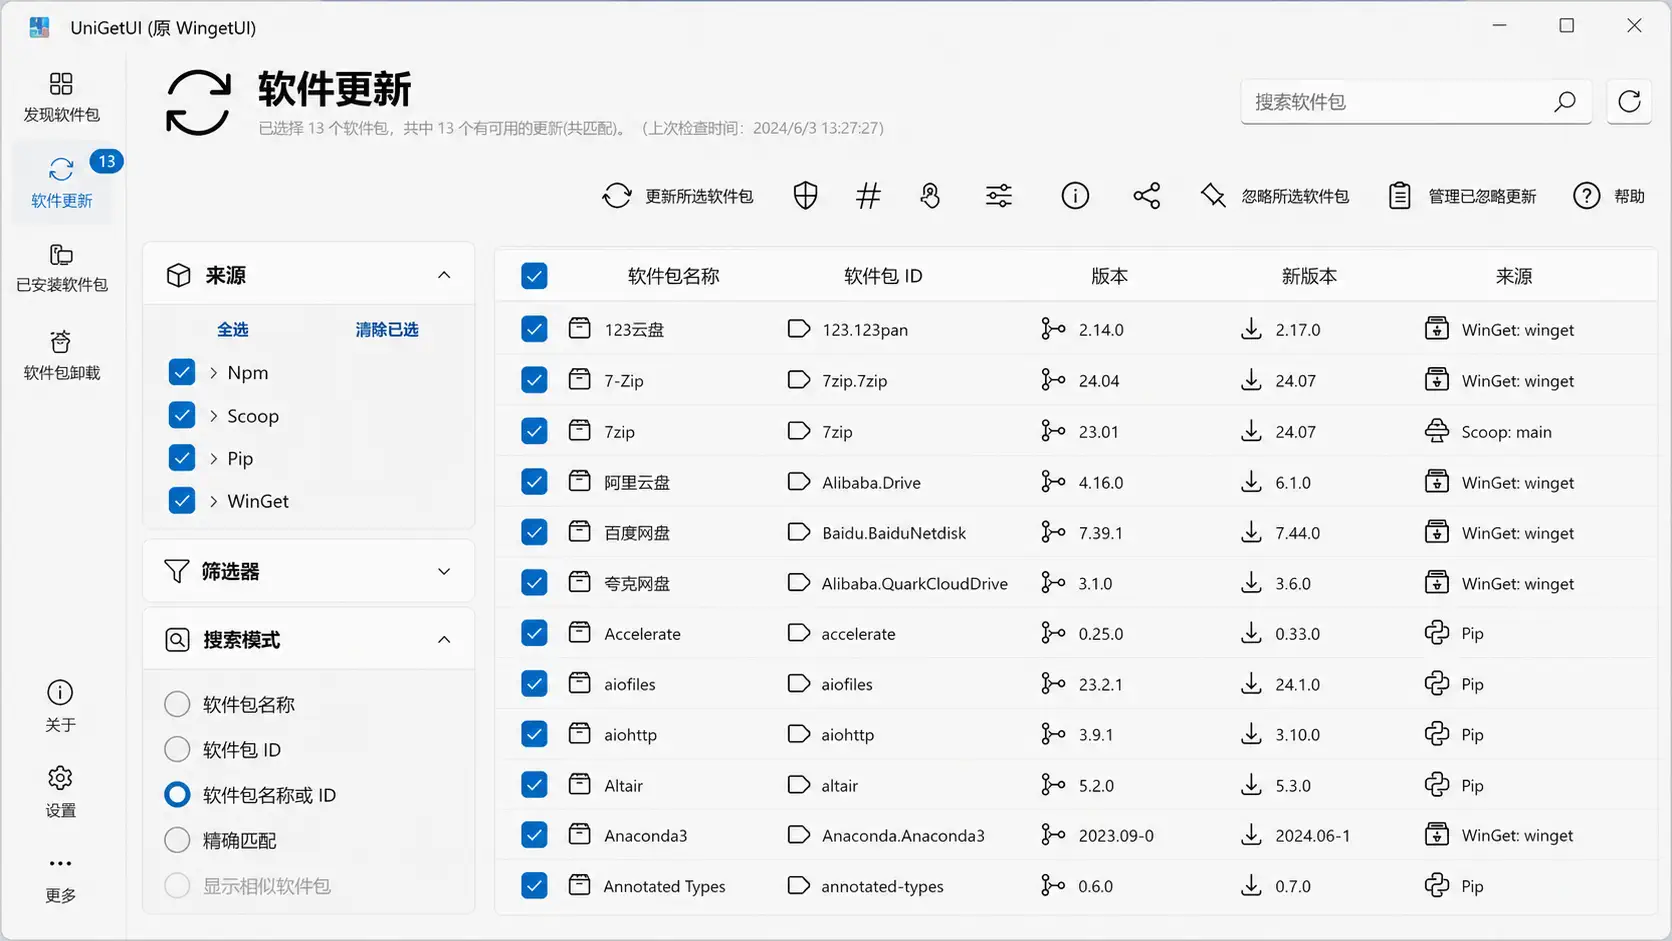Click the Pip source icon for Accelerate
The height and width of the screenshot is (941, 1672).
tap(1437, 632)
